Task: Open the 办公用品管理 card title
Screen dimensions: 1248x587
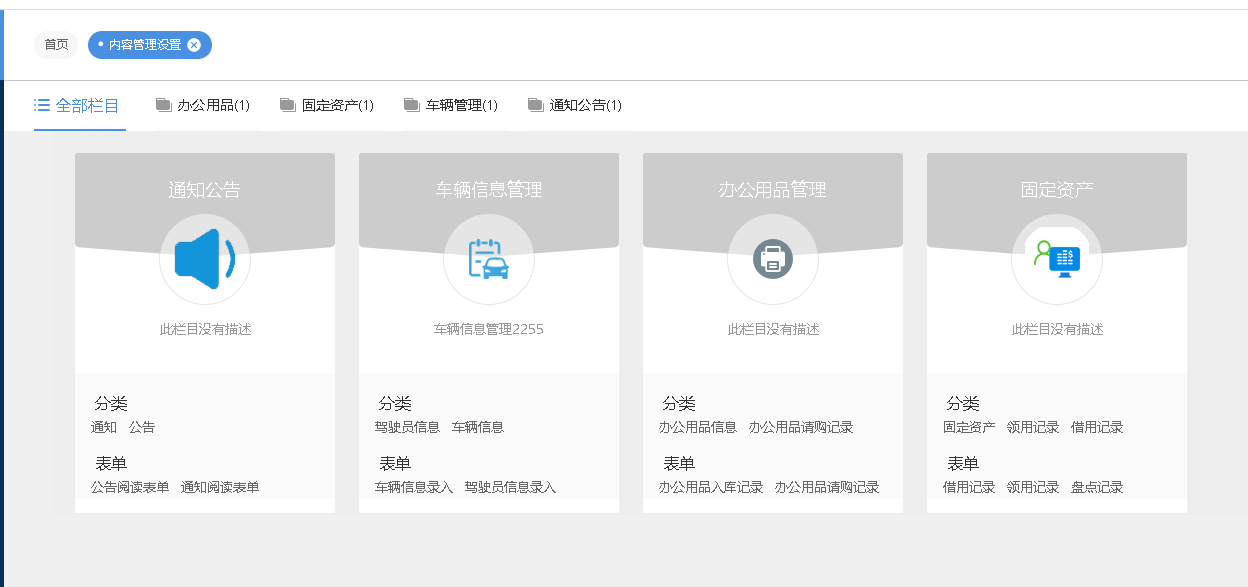Action: [x=773, y=189]
